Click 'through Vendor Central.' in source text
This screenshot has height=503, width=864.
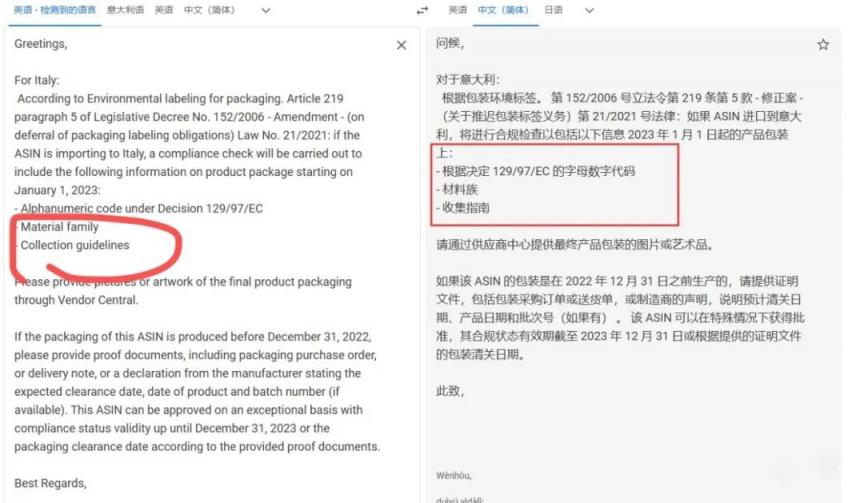click(x=76, y=300)
